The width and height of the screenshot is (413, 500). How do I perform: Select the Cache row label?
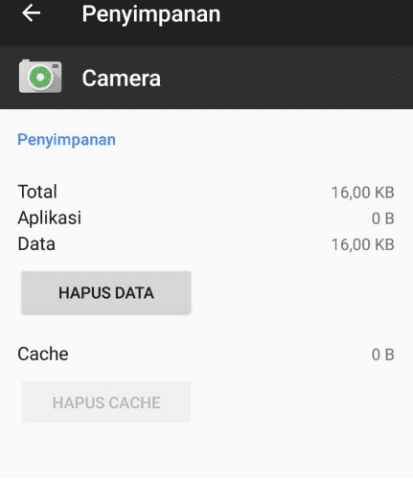coord(43,354)
